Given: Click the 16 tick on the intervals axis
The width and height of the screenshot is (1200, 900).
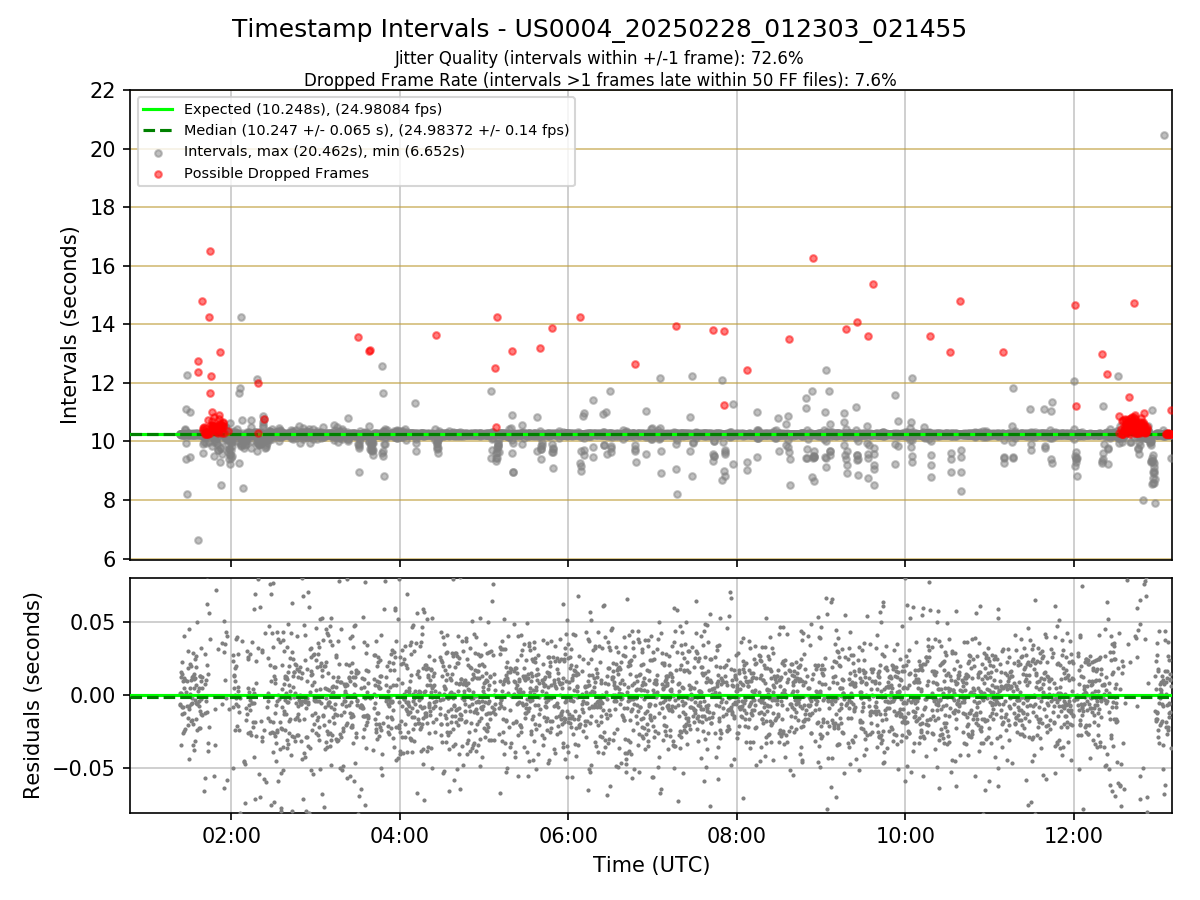Looking at the screenshot, I should pyautogui.click(x=106, y=266).
